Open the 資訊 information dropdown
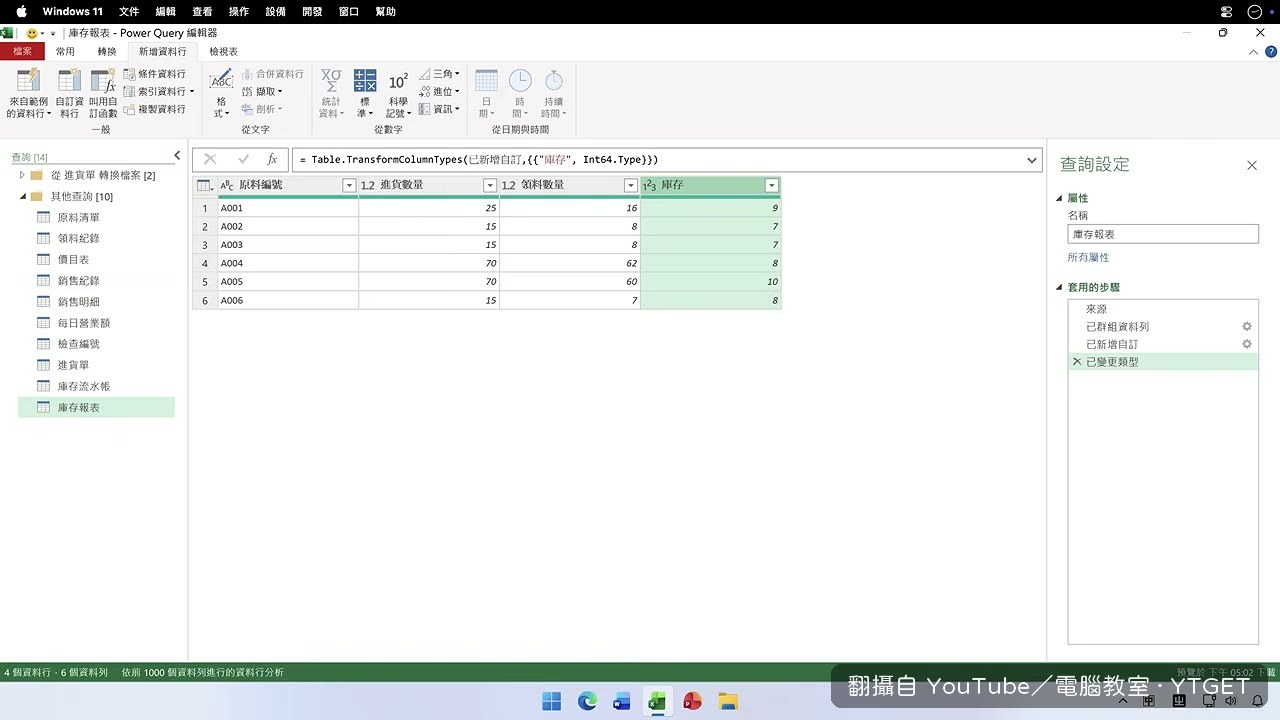This screenshot has height=720, width=1280. (x=439, y=109)
